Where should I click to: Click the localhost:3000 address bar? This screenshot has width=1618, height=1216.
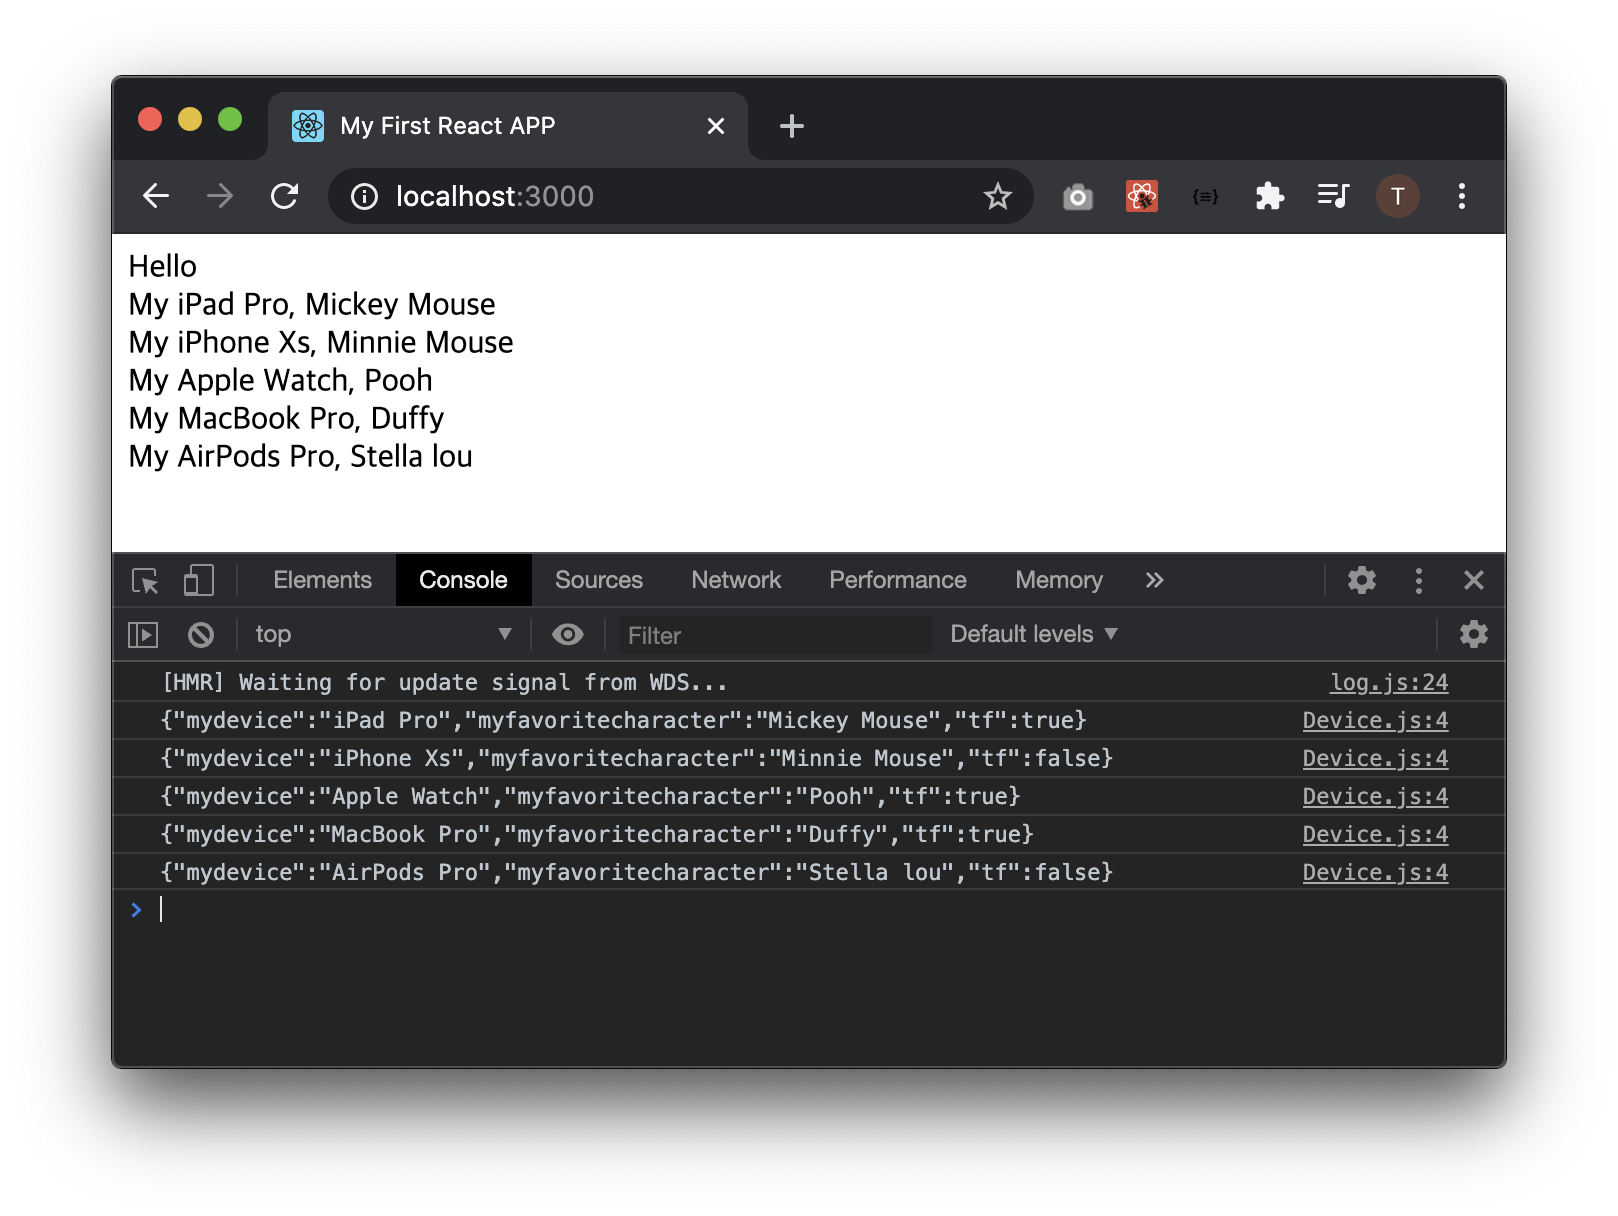coord(680,196)
